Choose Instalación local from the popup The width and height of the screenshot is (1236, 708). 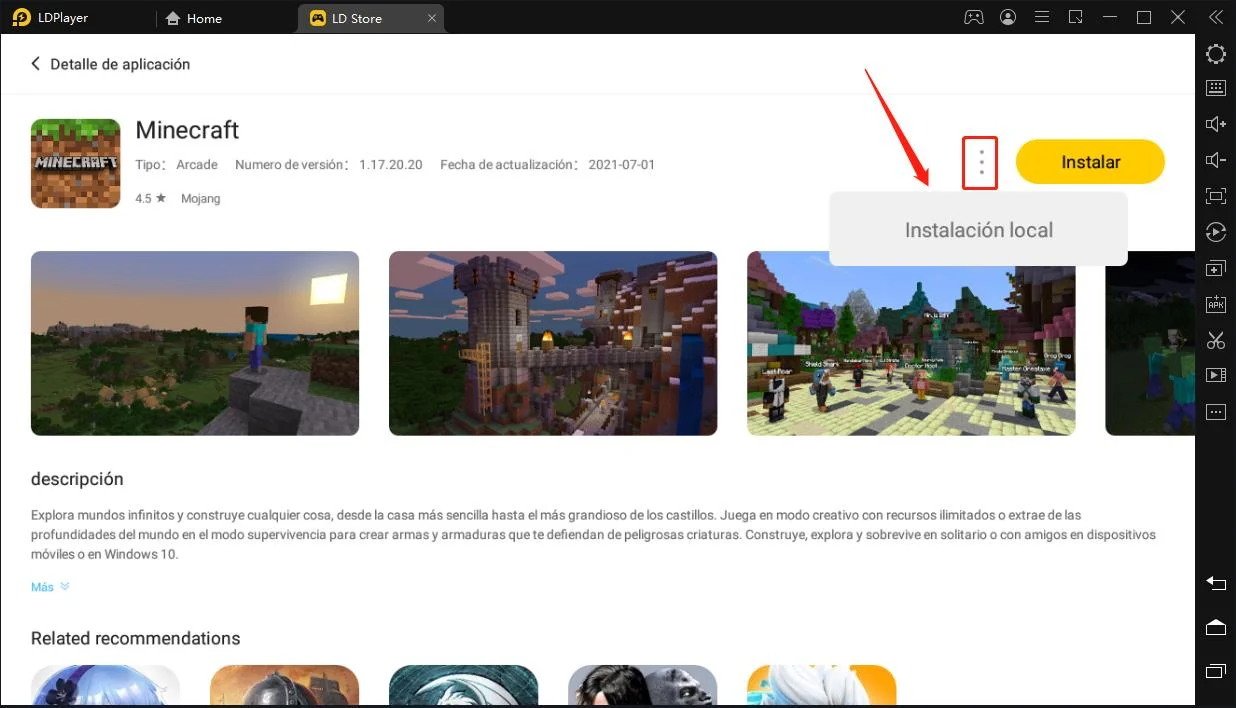[979, 230]
